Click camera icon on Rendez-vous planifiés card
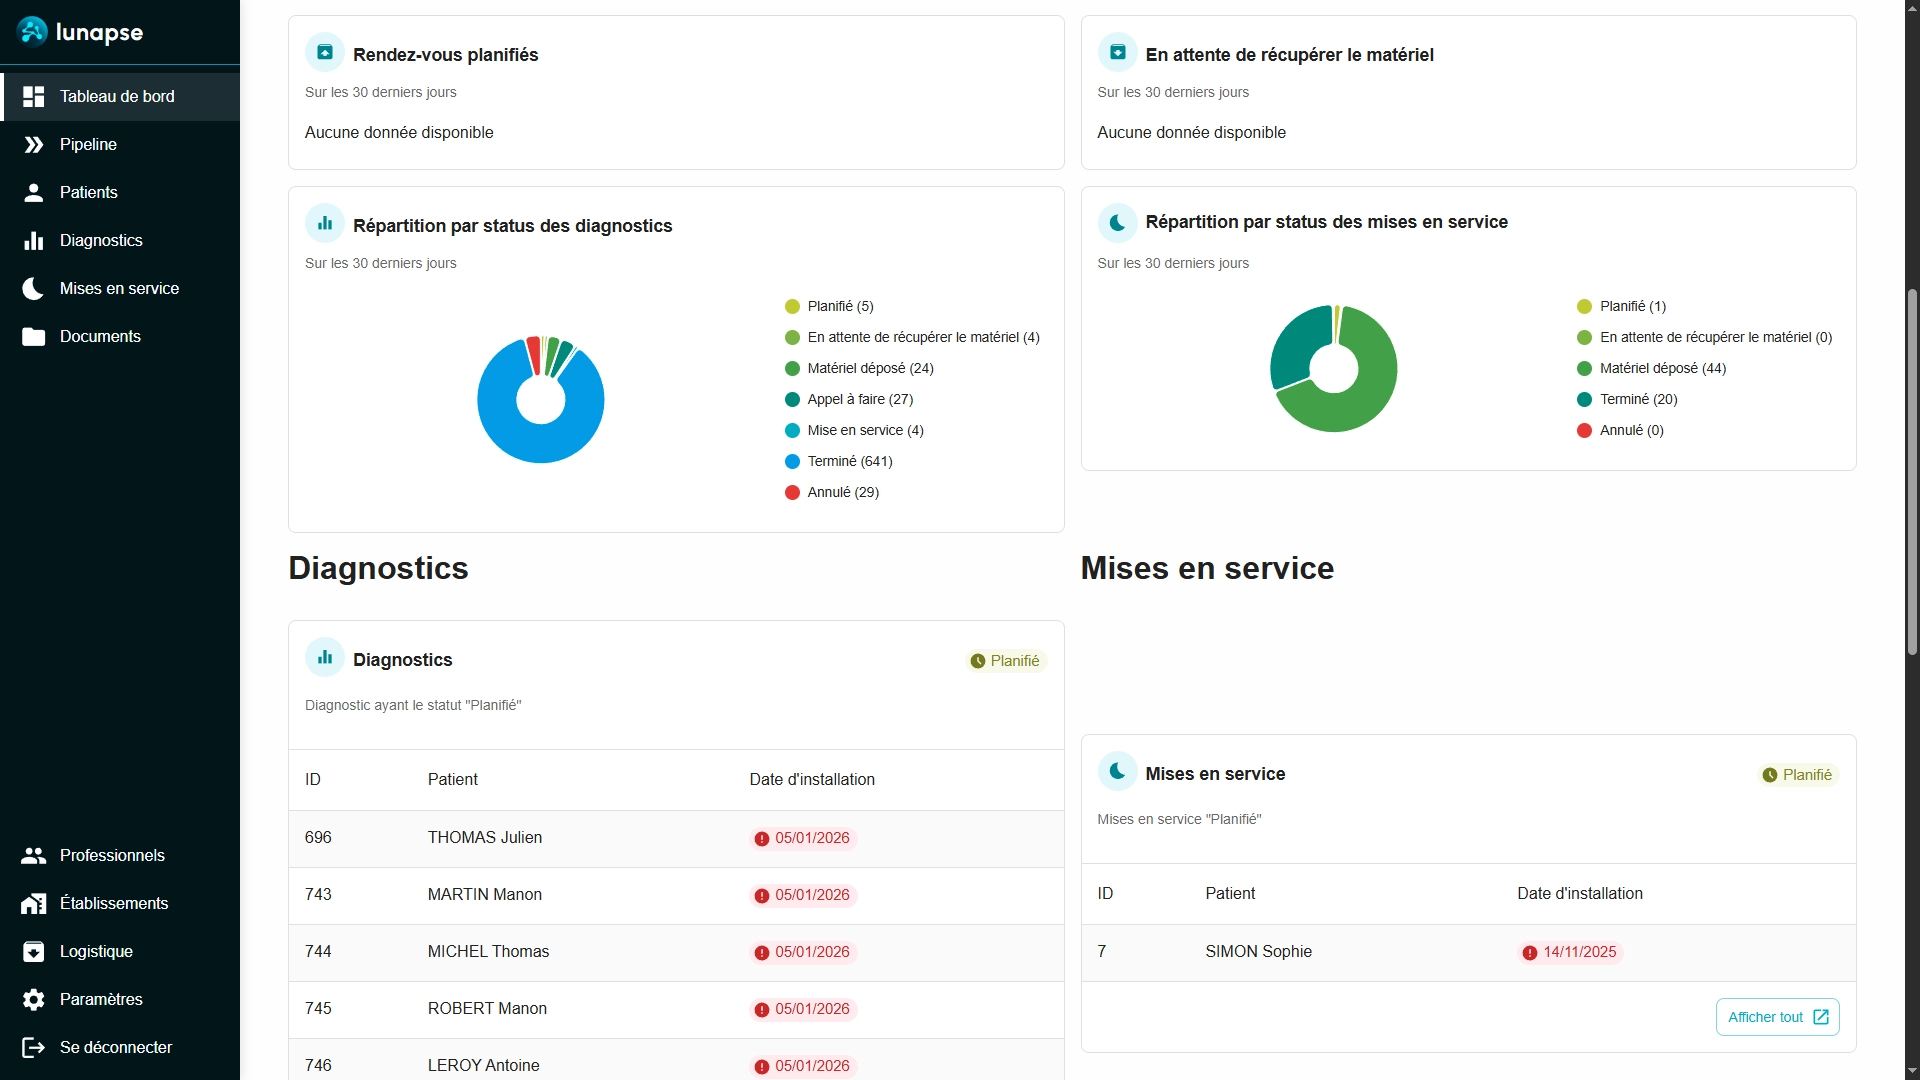 [x=324, y=52]
